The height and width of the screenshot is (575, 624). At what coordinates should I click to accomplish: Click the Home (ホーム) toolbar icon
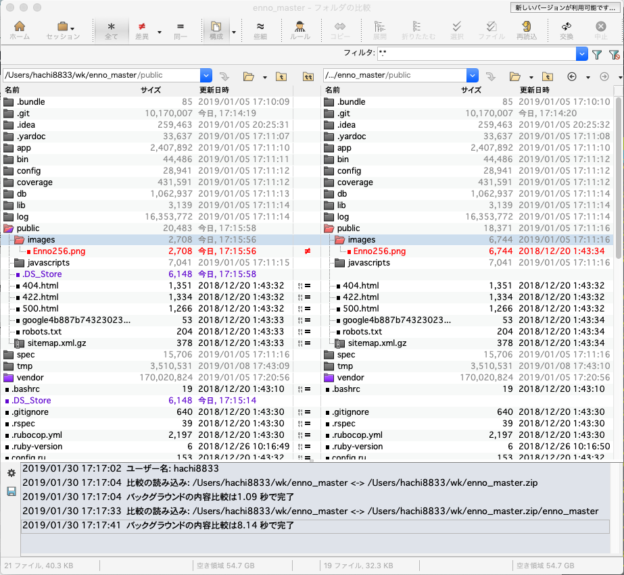(19, 28)
